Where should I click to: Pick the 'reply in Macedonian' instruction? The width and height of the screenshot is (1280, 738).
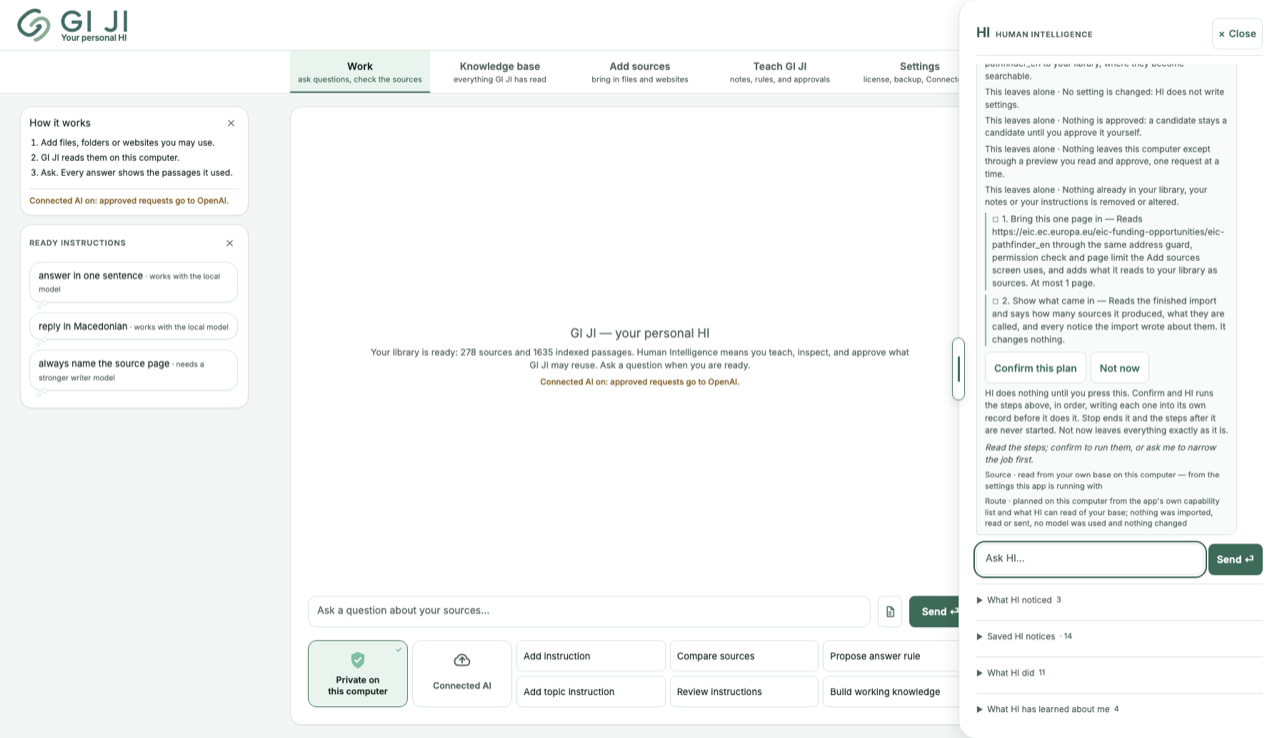click(x=134, y=326)
